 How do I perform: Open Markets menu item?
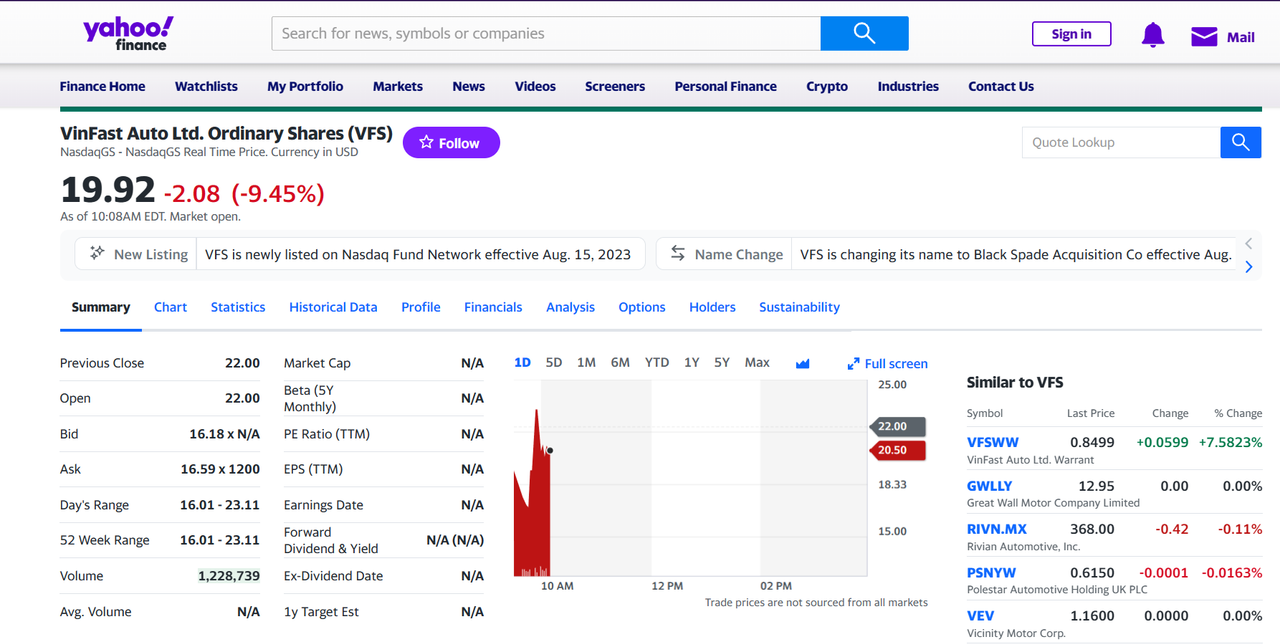398,86
